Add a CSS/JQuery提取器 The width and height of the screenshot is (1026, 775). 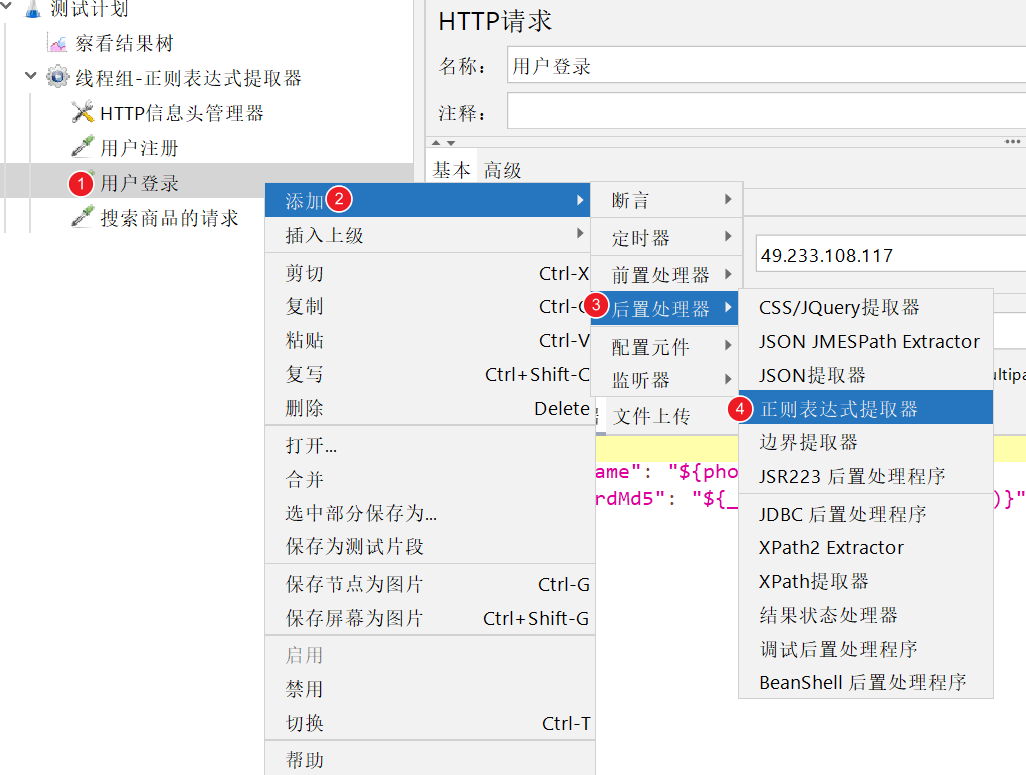point(866,307)
